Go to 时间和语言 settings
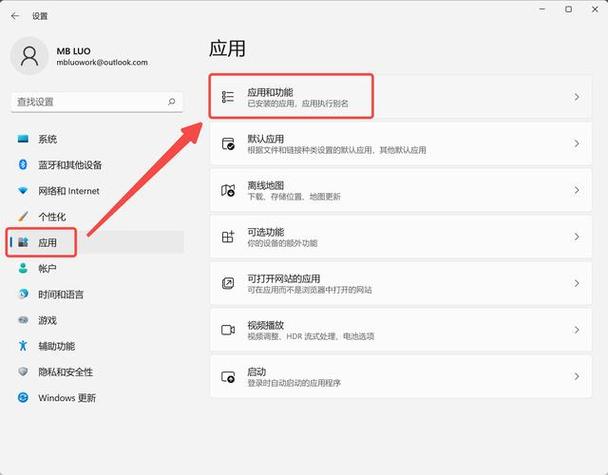The image size is (608, 475). click(x=96, y=294)
